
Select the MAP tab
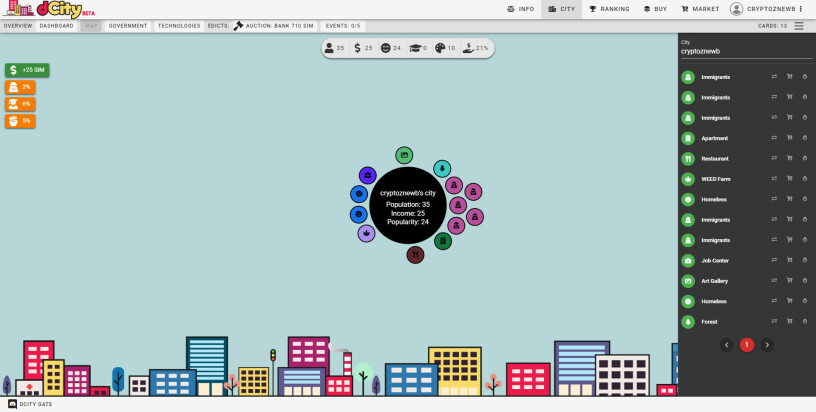(91, 26)
